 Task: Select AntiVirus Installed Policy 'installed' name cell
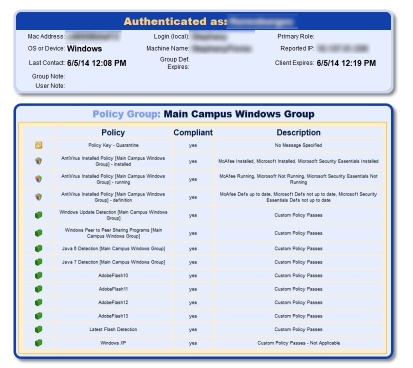pyautogui.click(x=113, y=161)
